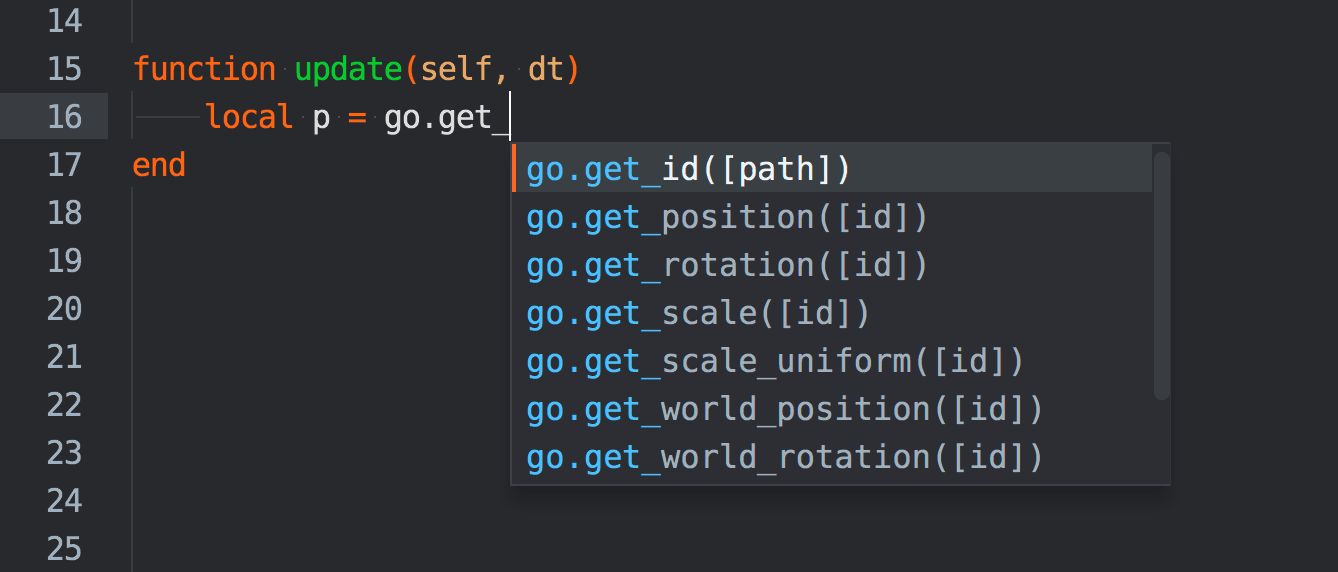
Task: Click the typed 'go.get_' text
Action: (x=438, y=117)
